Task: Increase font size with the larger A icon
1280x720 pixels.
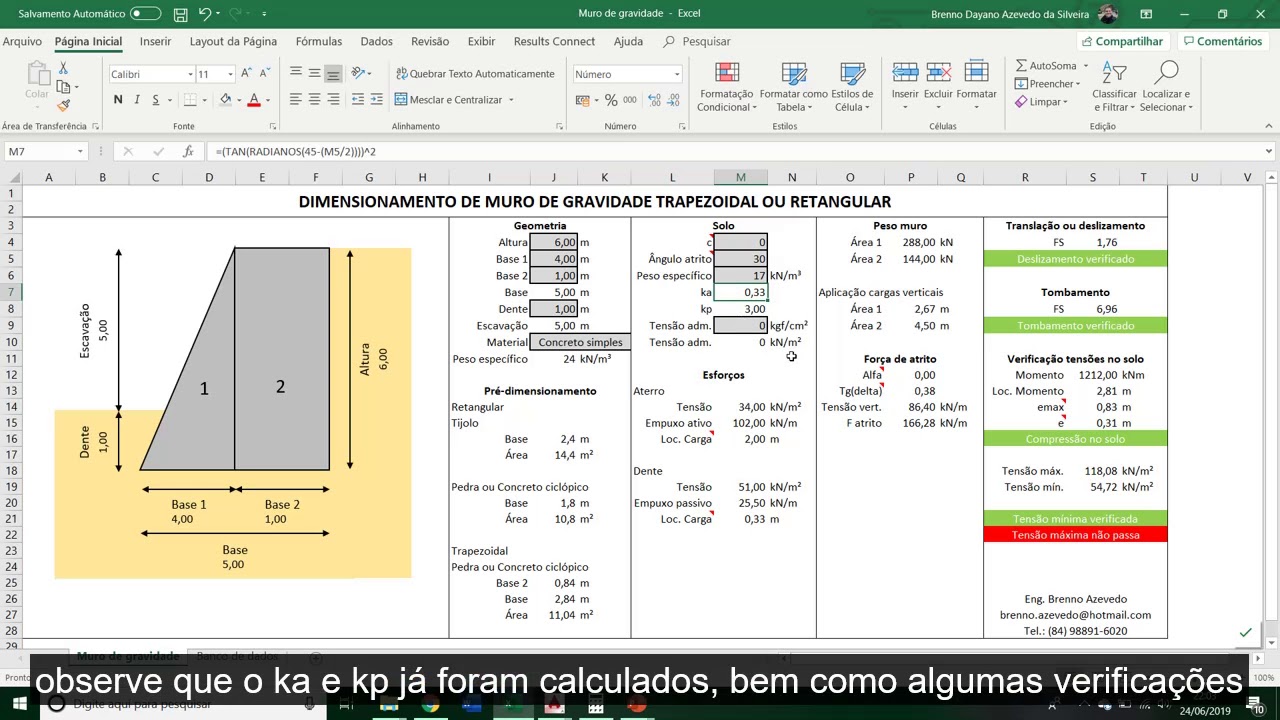Action: pos(248,74)
